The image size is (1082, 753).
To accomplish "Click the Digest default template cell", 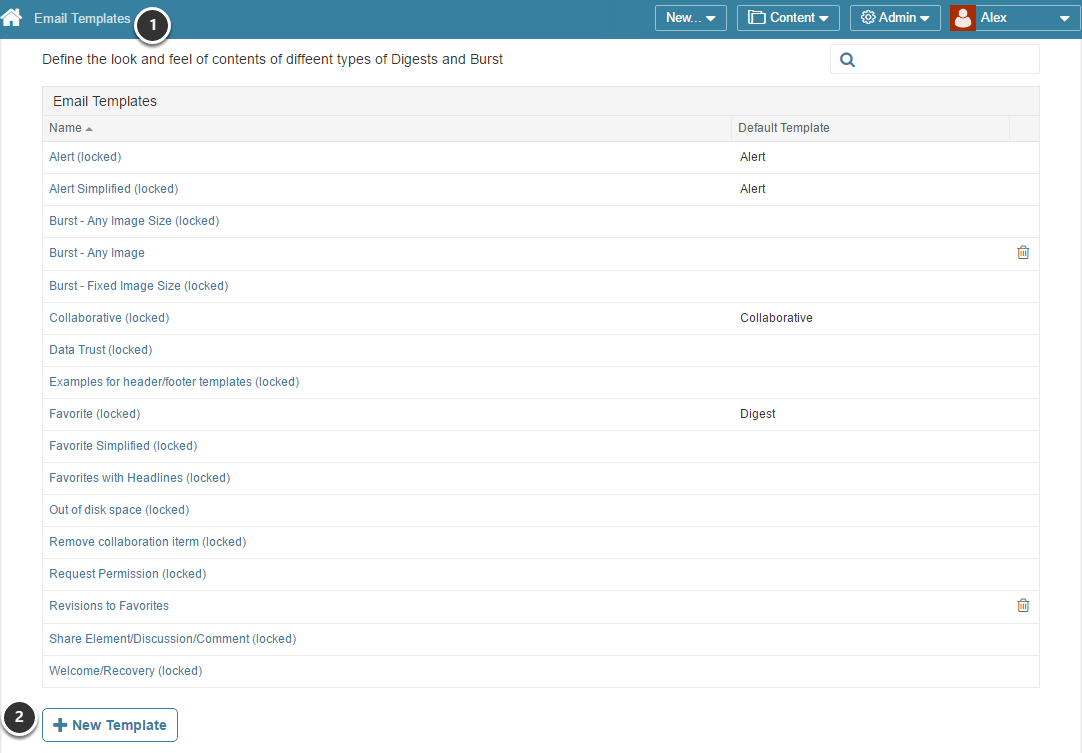I will point(758,413).
